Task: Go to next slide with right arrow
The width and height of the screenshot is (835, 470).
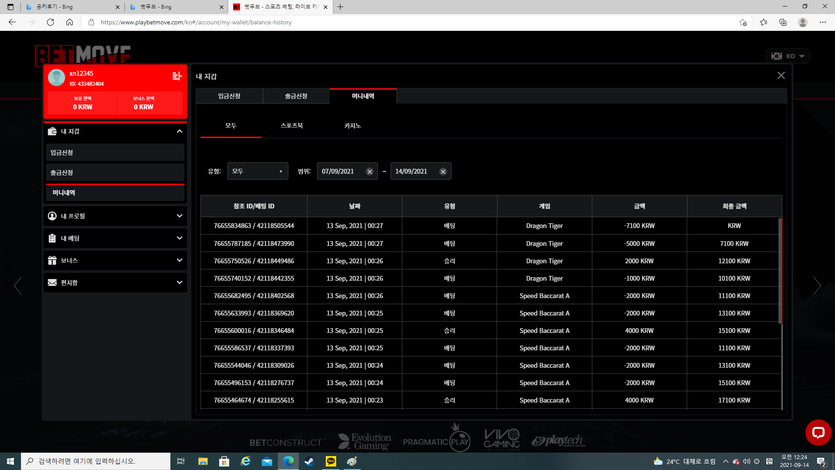Action: [x=817, y=286]
